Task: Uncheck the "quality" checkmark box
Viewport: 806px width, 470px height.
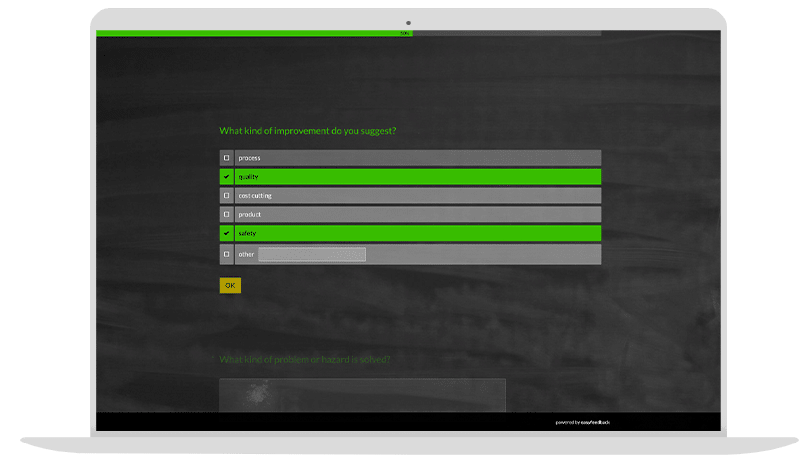Action: coord(226,177)
